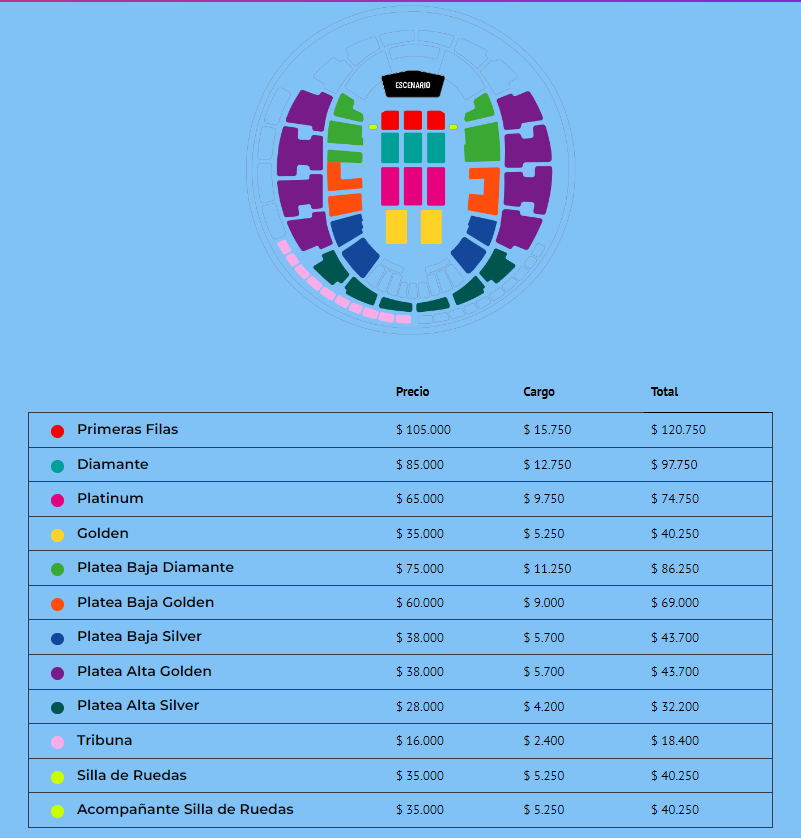Click the Total column header
This screenshot has width=801, height=838.
coord(664,392)
